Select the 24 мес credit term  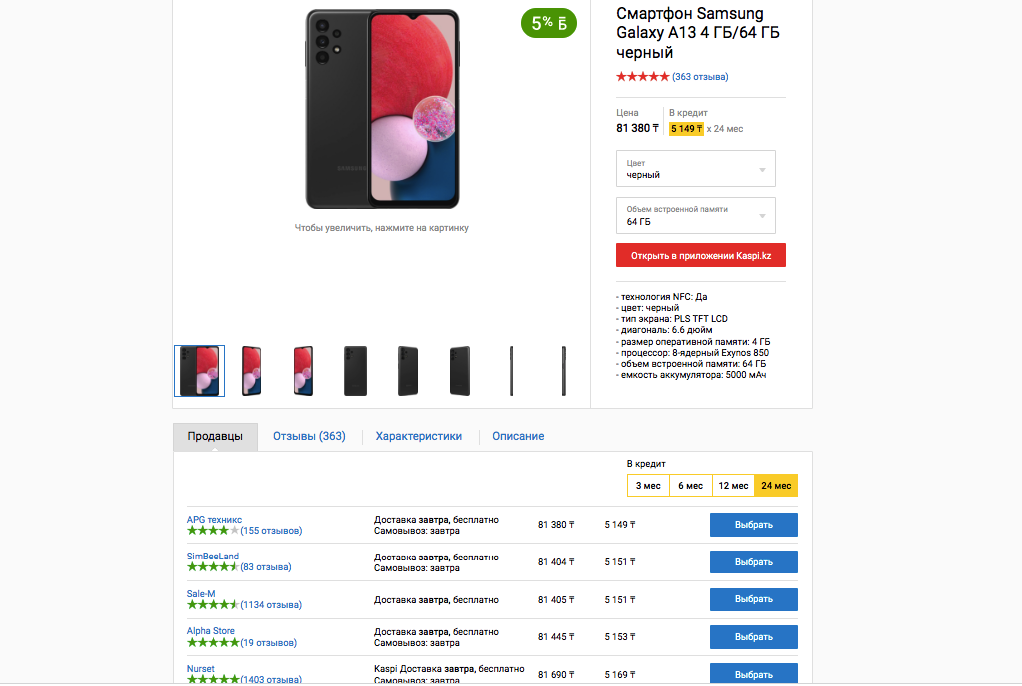pyautogui.click(x=776, y=486)
